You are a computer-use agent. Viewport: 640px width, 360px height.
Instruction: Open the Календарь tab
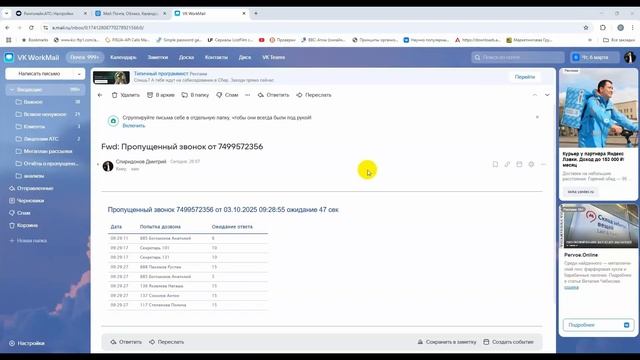point(123,58)
